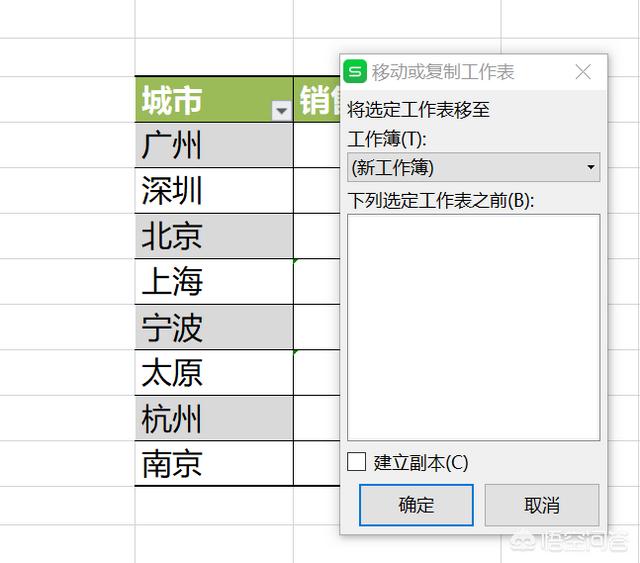Select the 城市 header cell
The width and height of the screenshot is (640, 563).
214,99
